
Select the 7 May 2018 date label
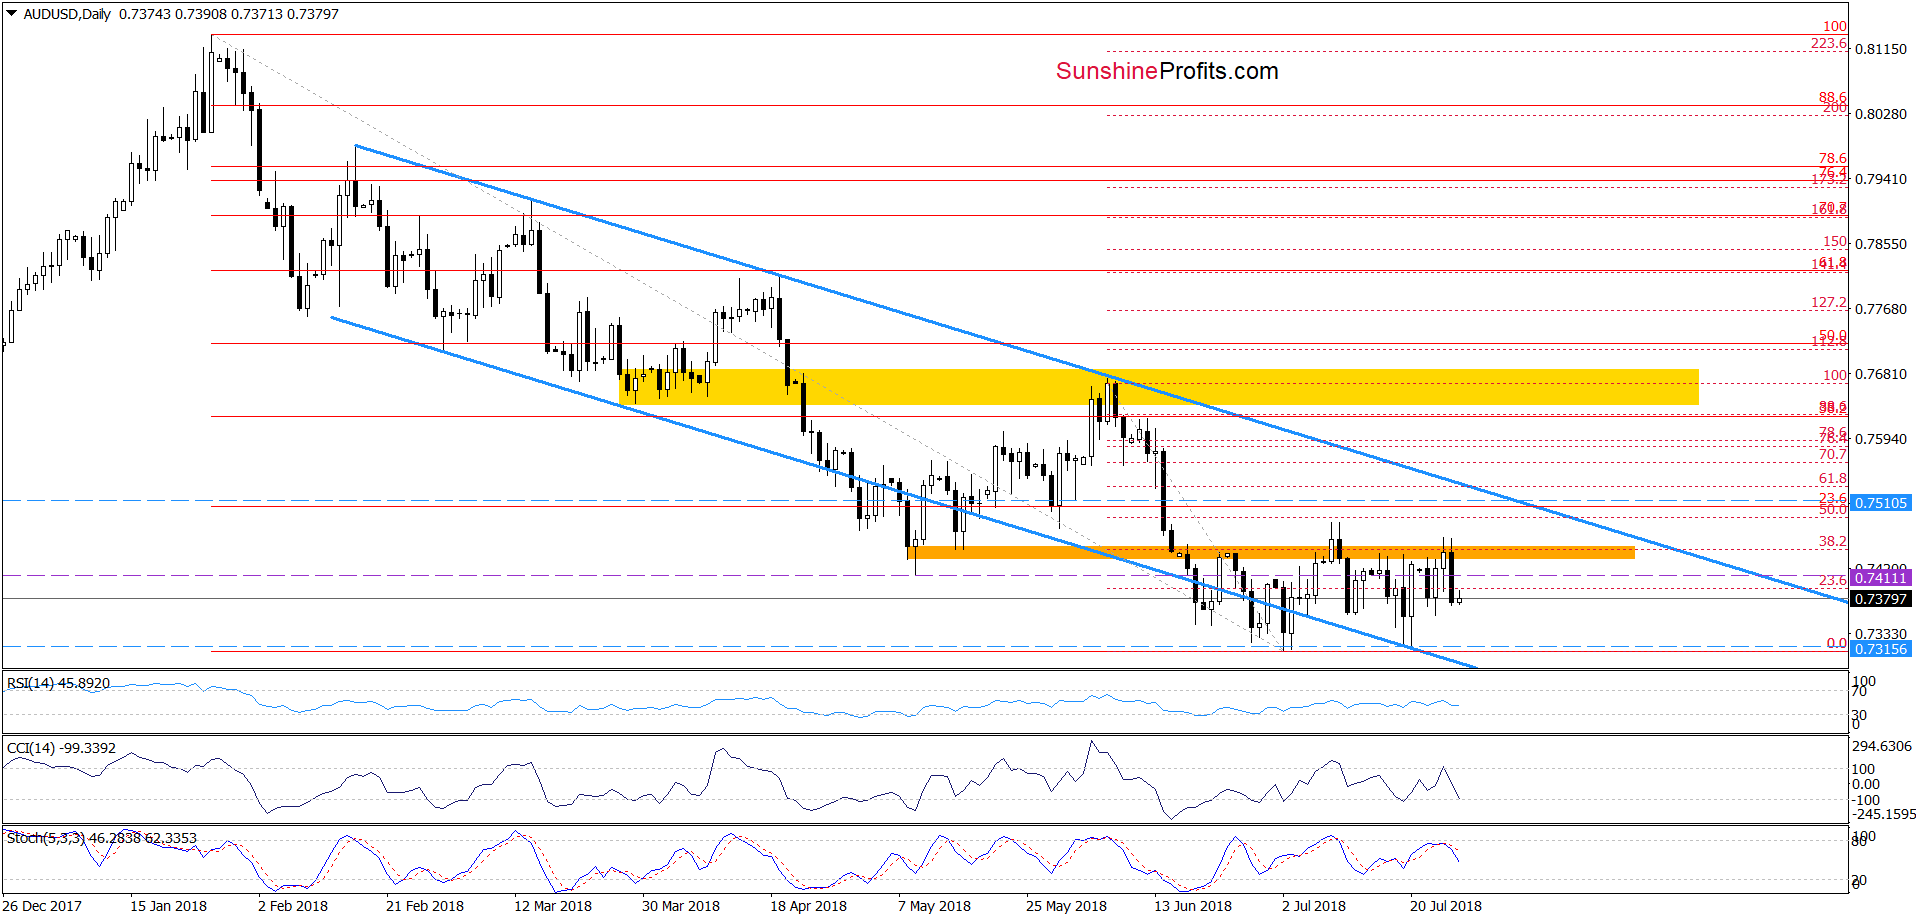click(934, 906)
